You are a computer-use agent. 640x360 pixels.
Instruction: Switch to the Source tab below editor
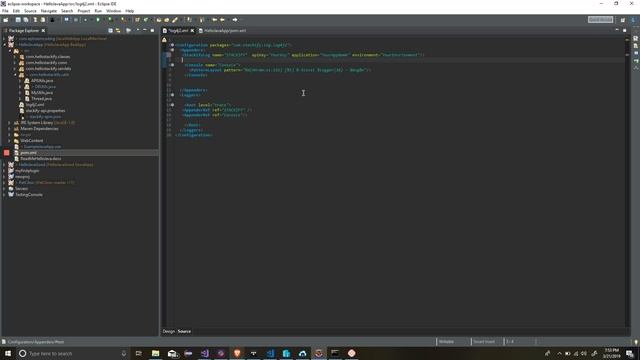184,331
